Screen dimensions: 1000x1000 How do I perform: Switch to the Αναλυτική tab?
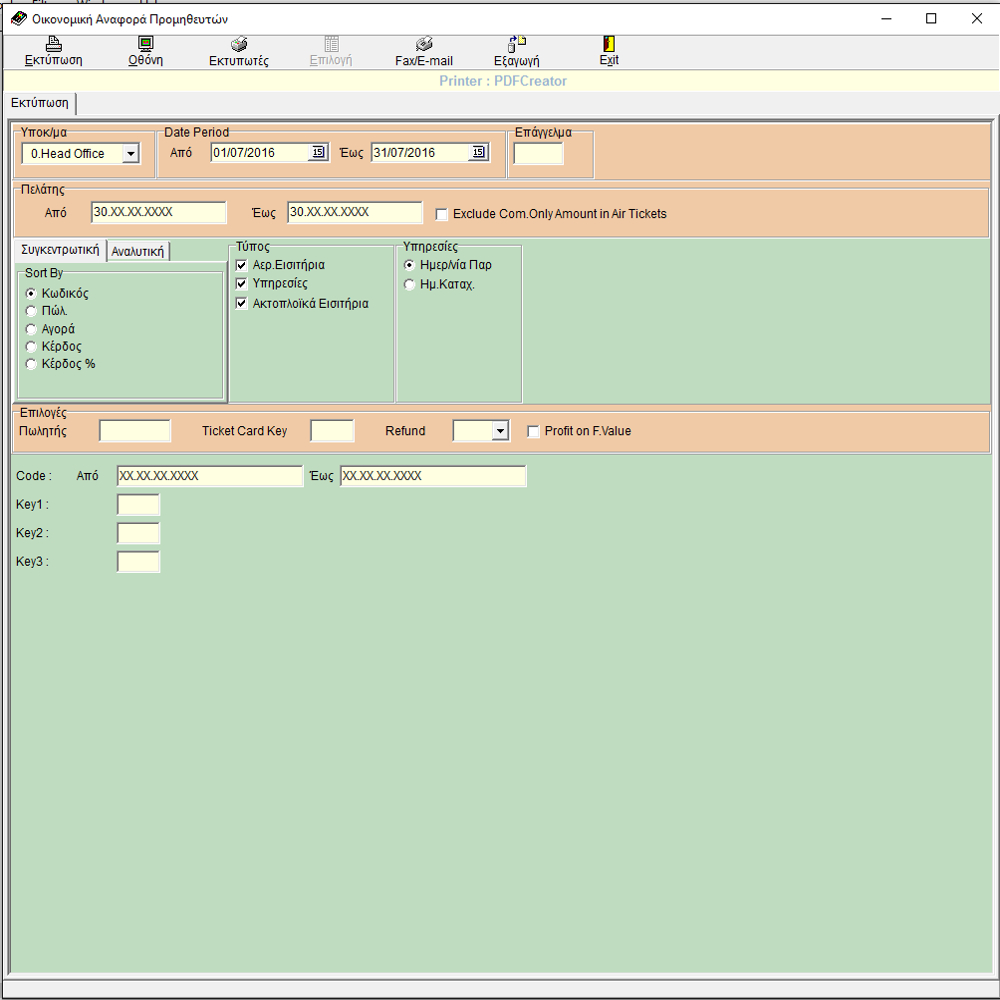pyautogui.click(x=138, y=251)
